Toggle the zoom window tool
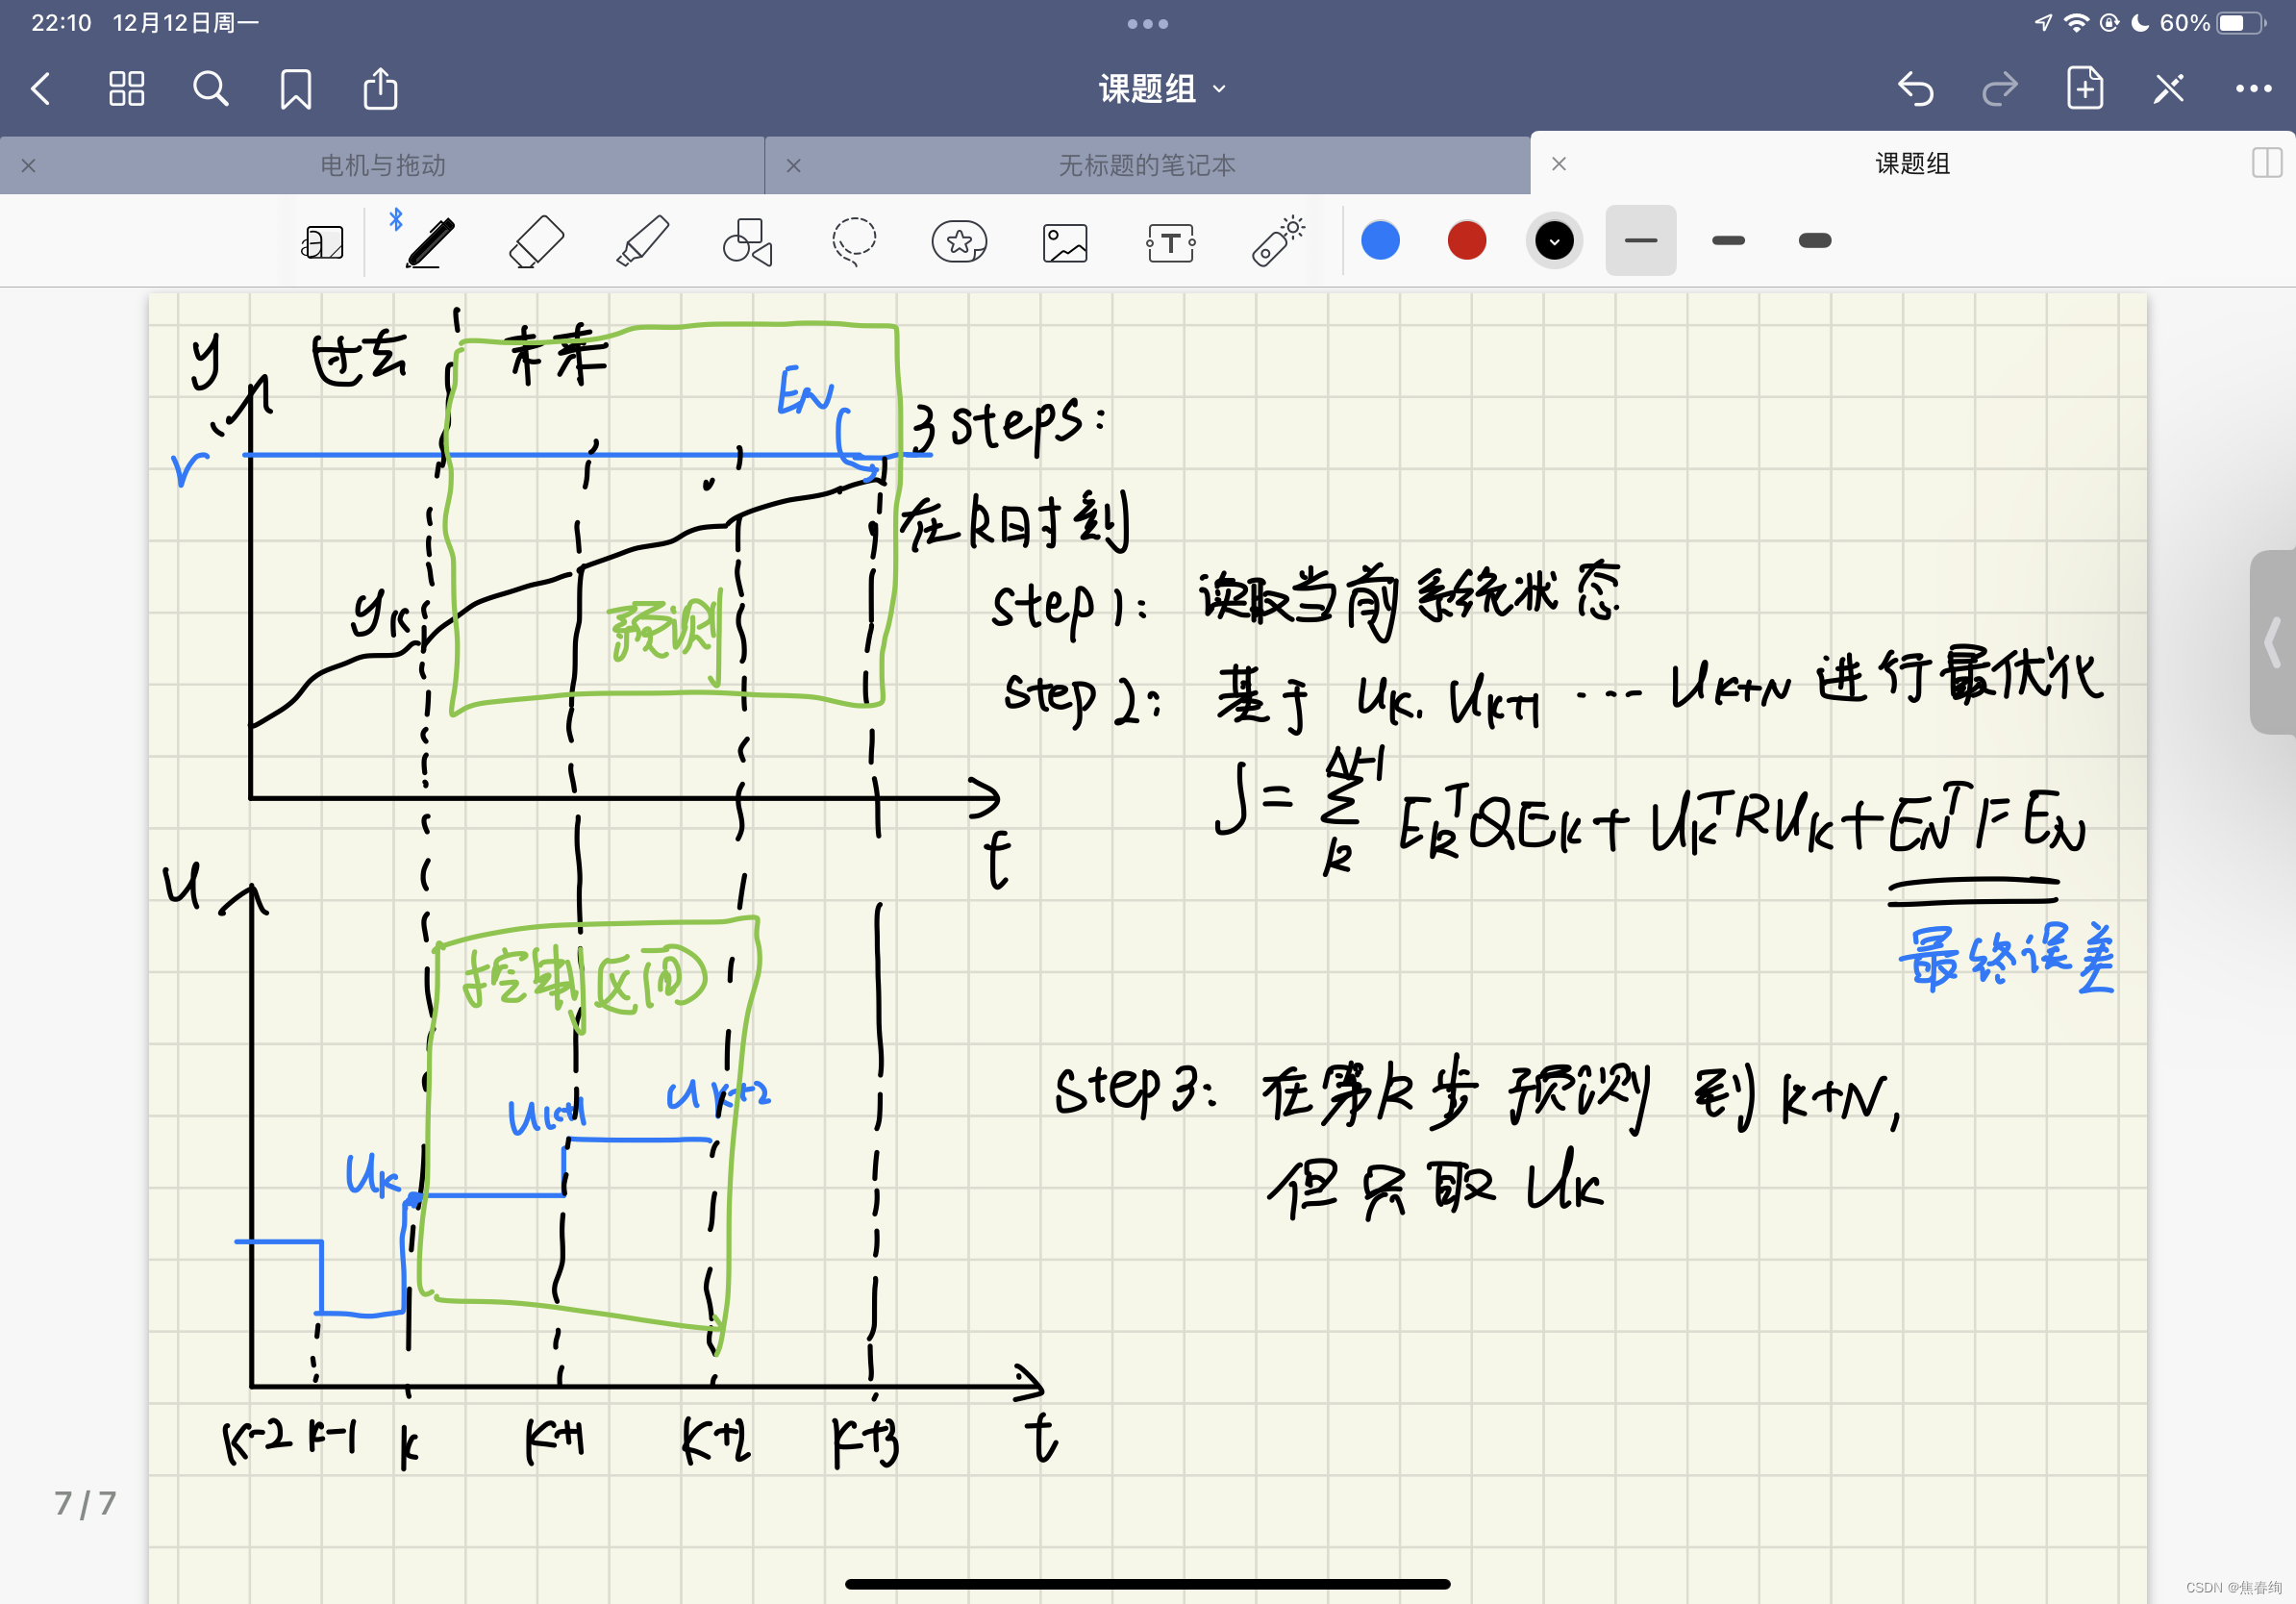The height and width of the screenshot is (1604, 2296). (x=322, y=242)
